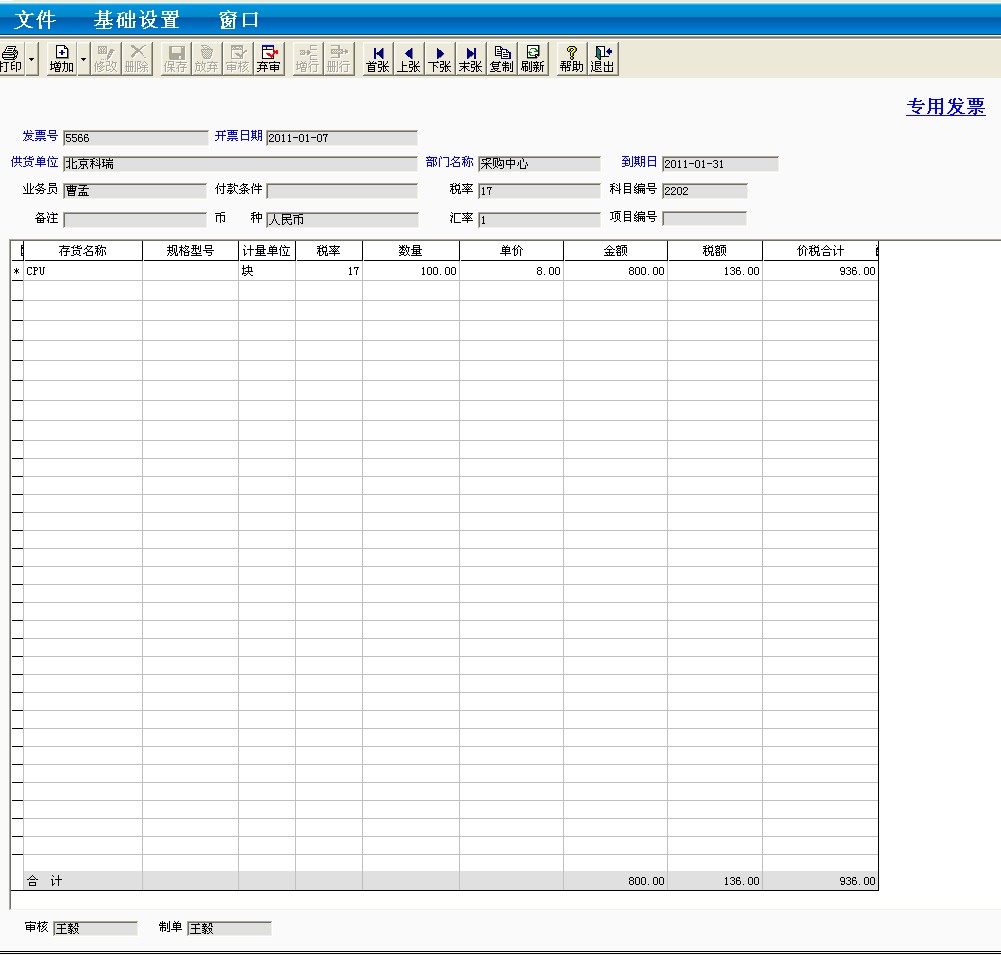This screenshot has width=1001, height=955.
Task: Go to previous invoice with 上张
Action: click(x=408, y=59)
